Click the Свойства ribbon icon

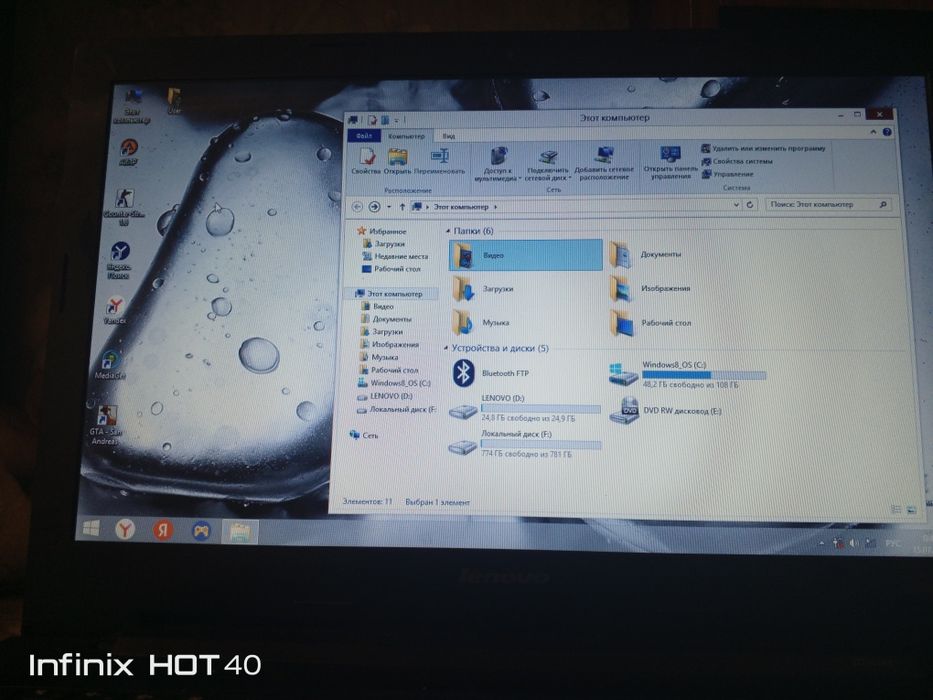[365, 161]
